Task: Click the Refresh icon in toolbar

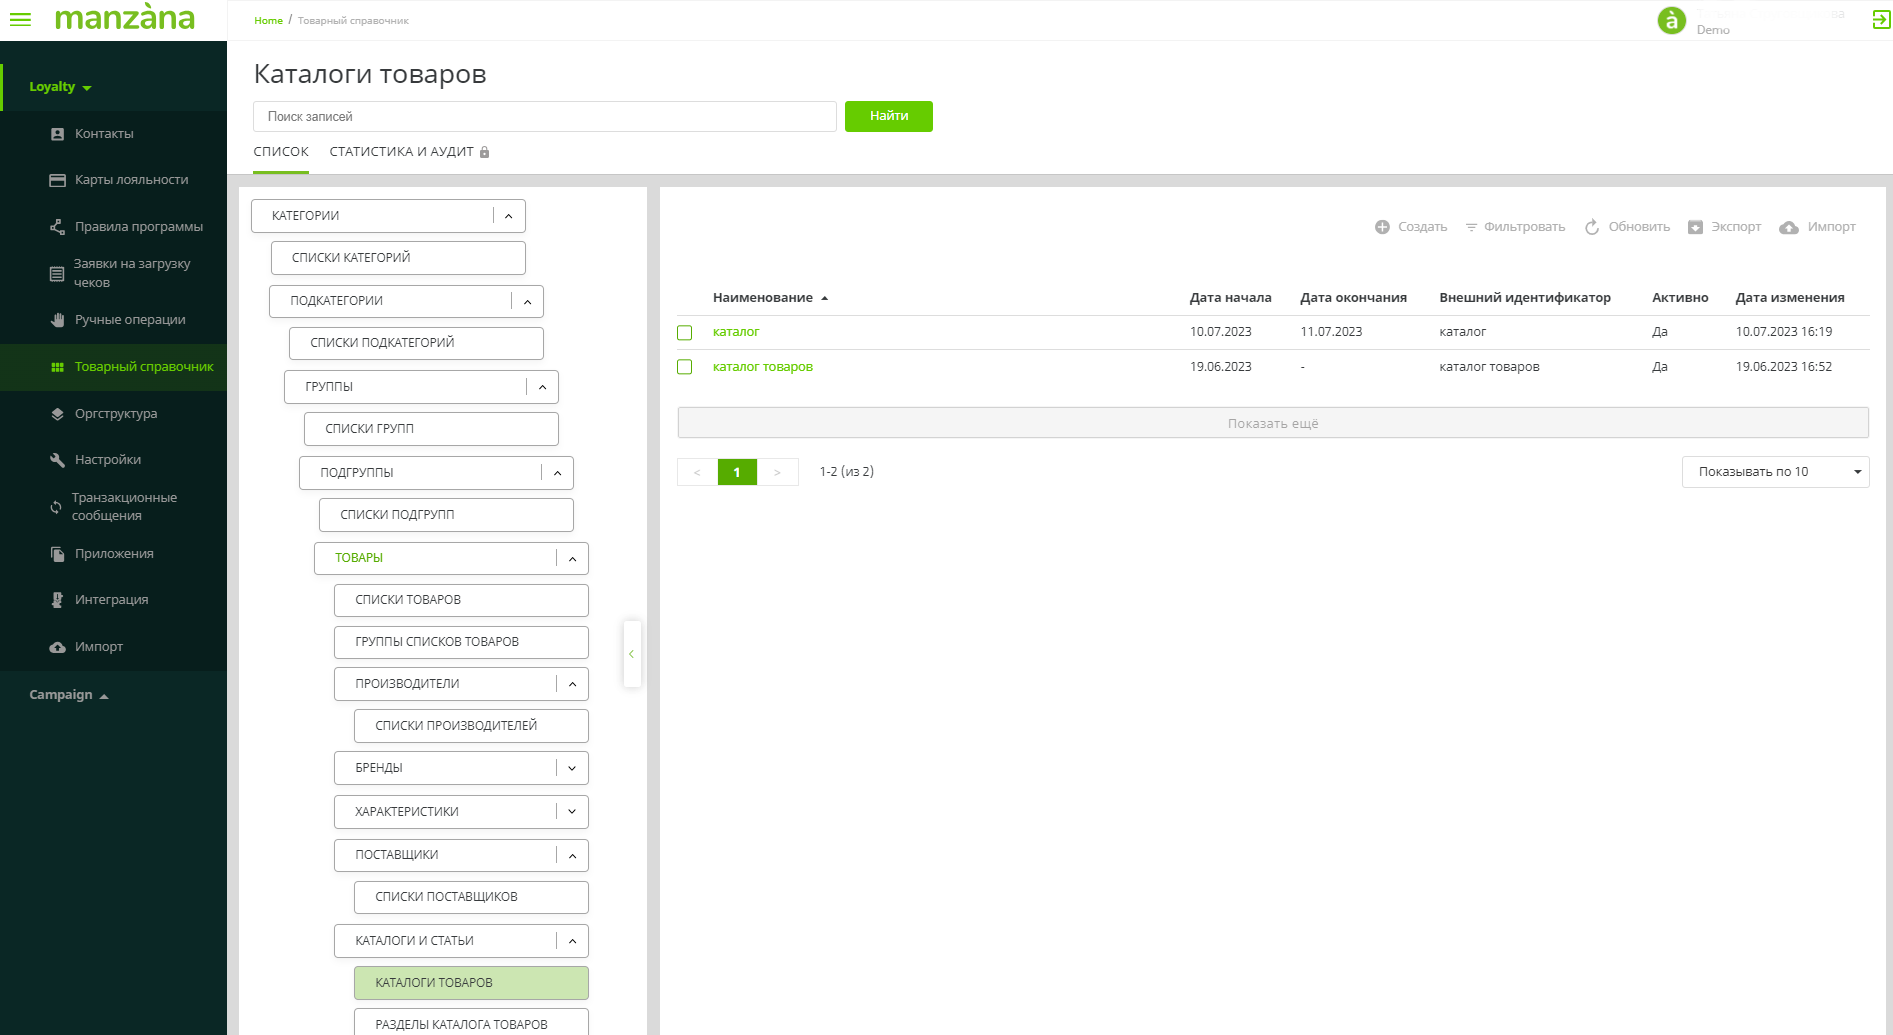Action: pyautogui.click(x=1592, y=228)
